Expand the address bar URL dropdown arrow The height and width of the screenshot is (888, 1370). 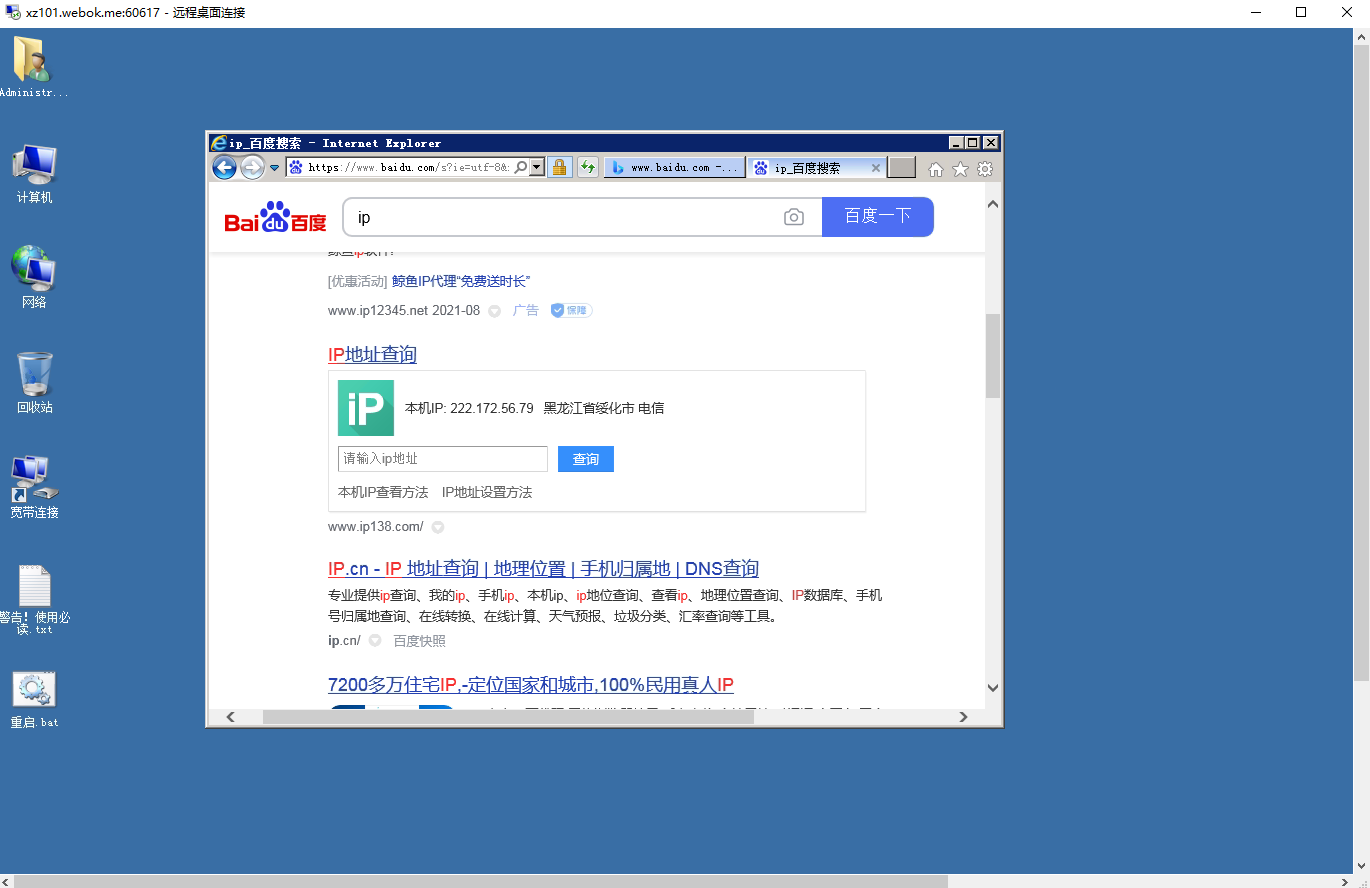click(537, 168)
